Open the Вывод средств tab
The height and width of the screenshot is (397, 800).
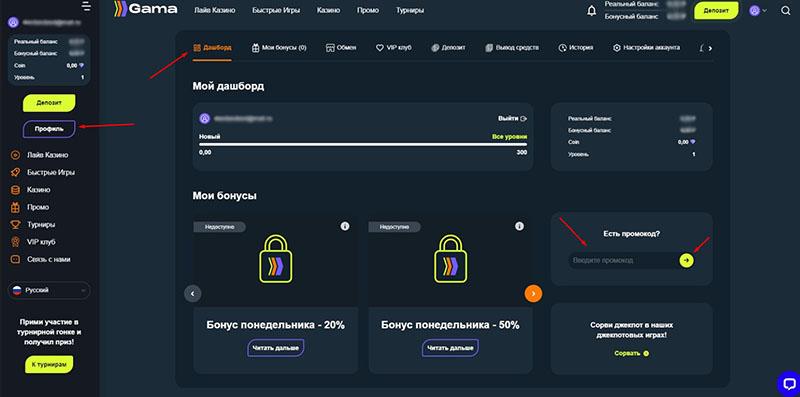tap(512, 47)
